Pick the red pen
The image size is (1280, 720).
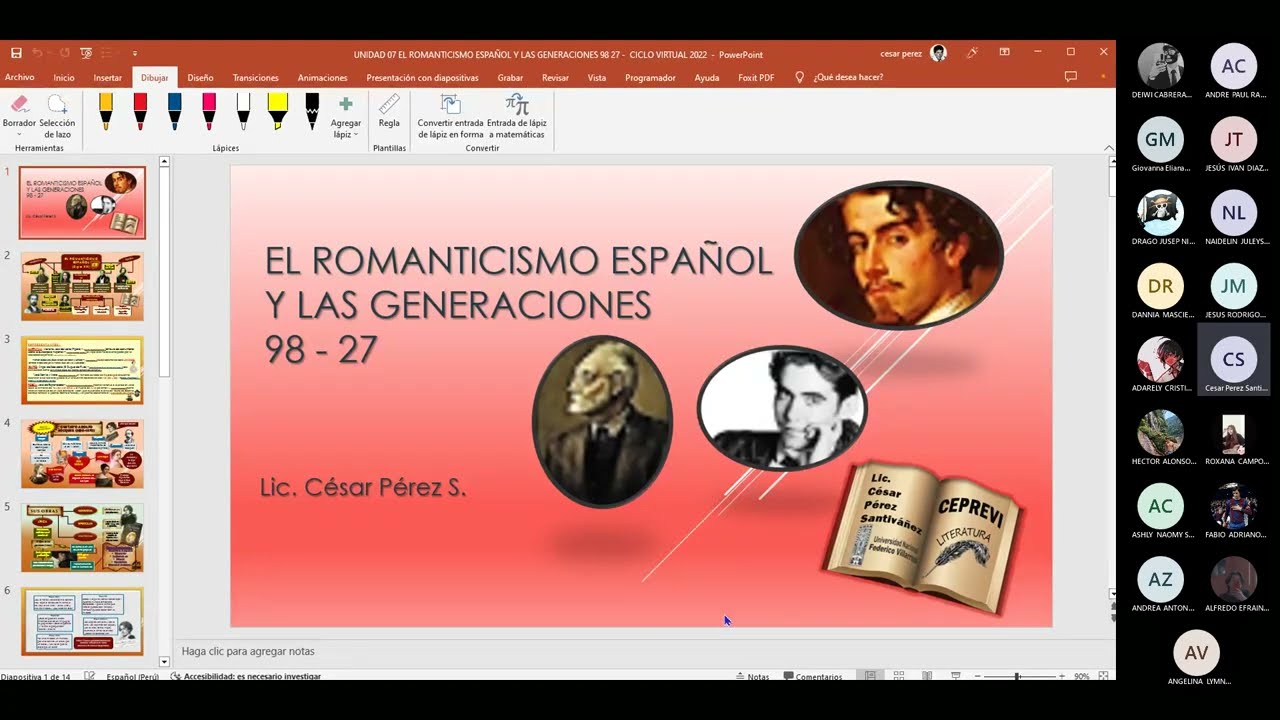(140, 111)
